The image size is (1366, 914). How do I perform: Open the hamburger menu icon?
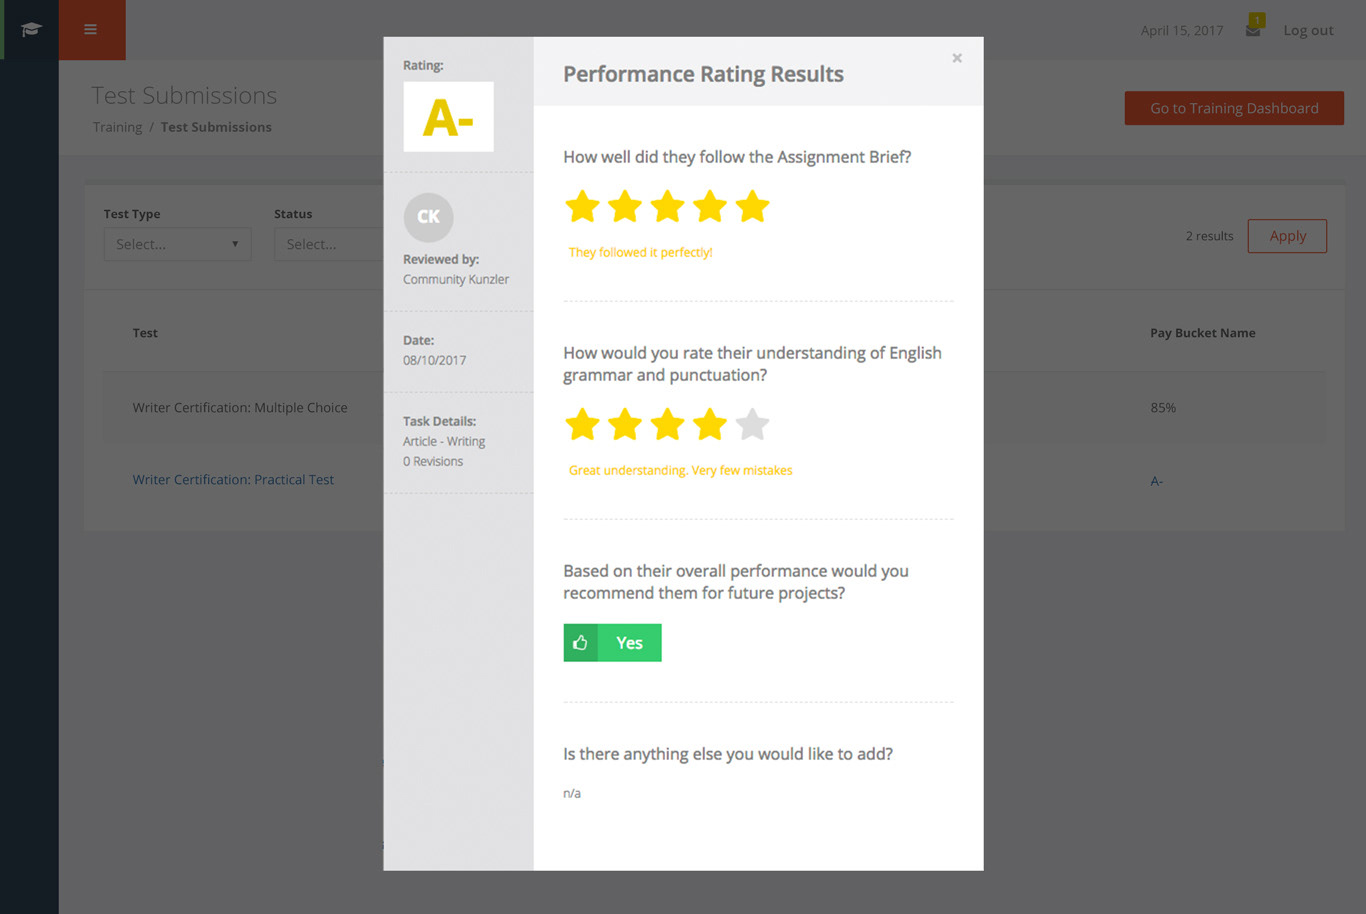(91, 29)
